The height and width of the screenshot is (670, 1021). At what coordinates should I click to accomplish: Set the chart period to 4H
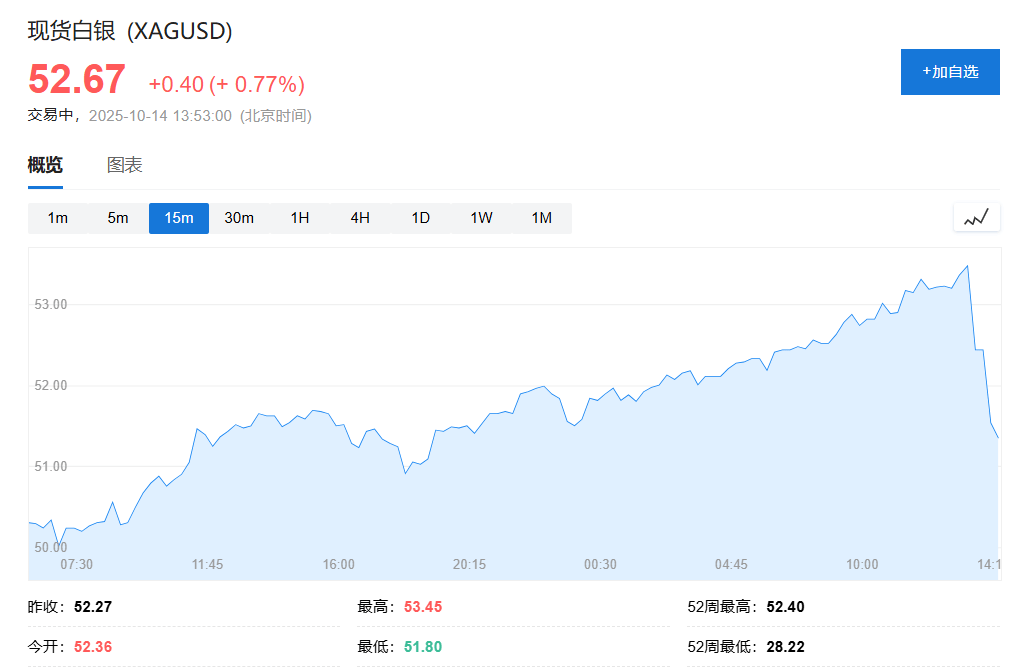[x=360, y=218]
